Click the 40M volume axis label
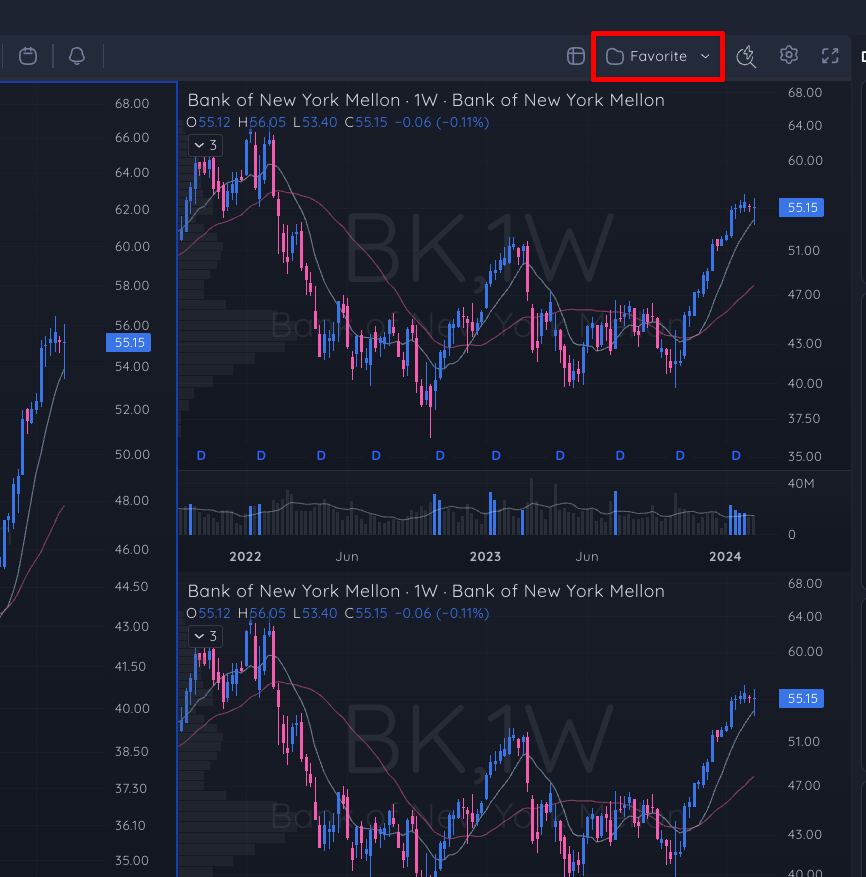 [x=801, y=484]
